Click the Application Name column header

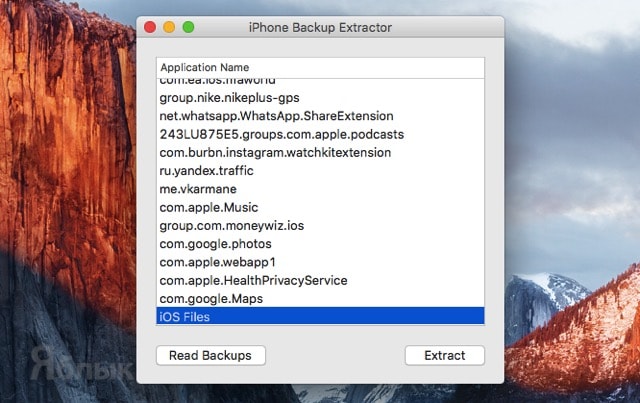tap(320, 67)
